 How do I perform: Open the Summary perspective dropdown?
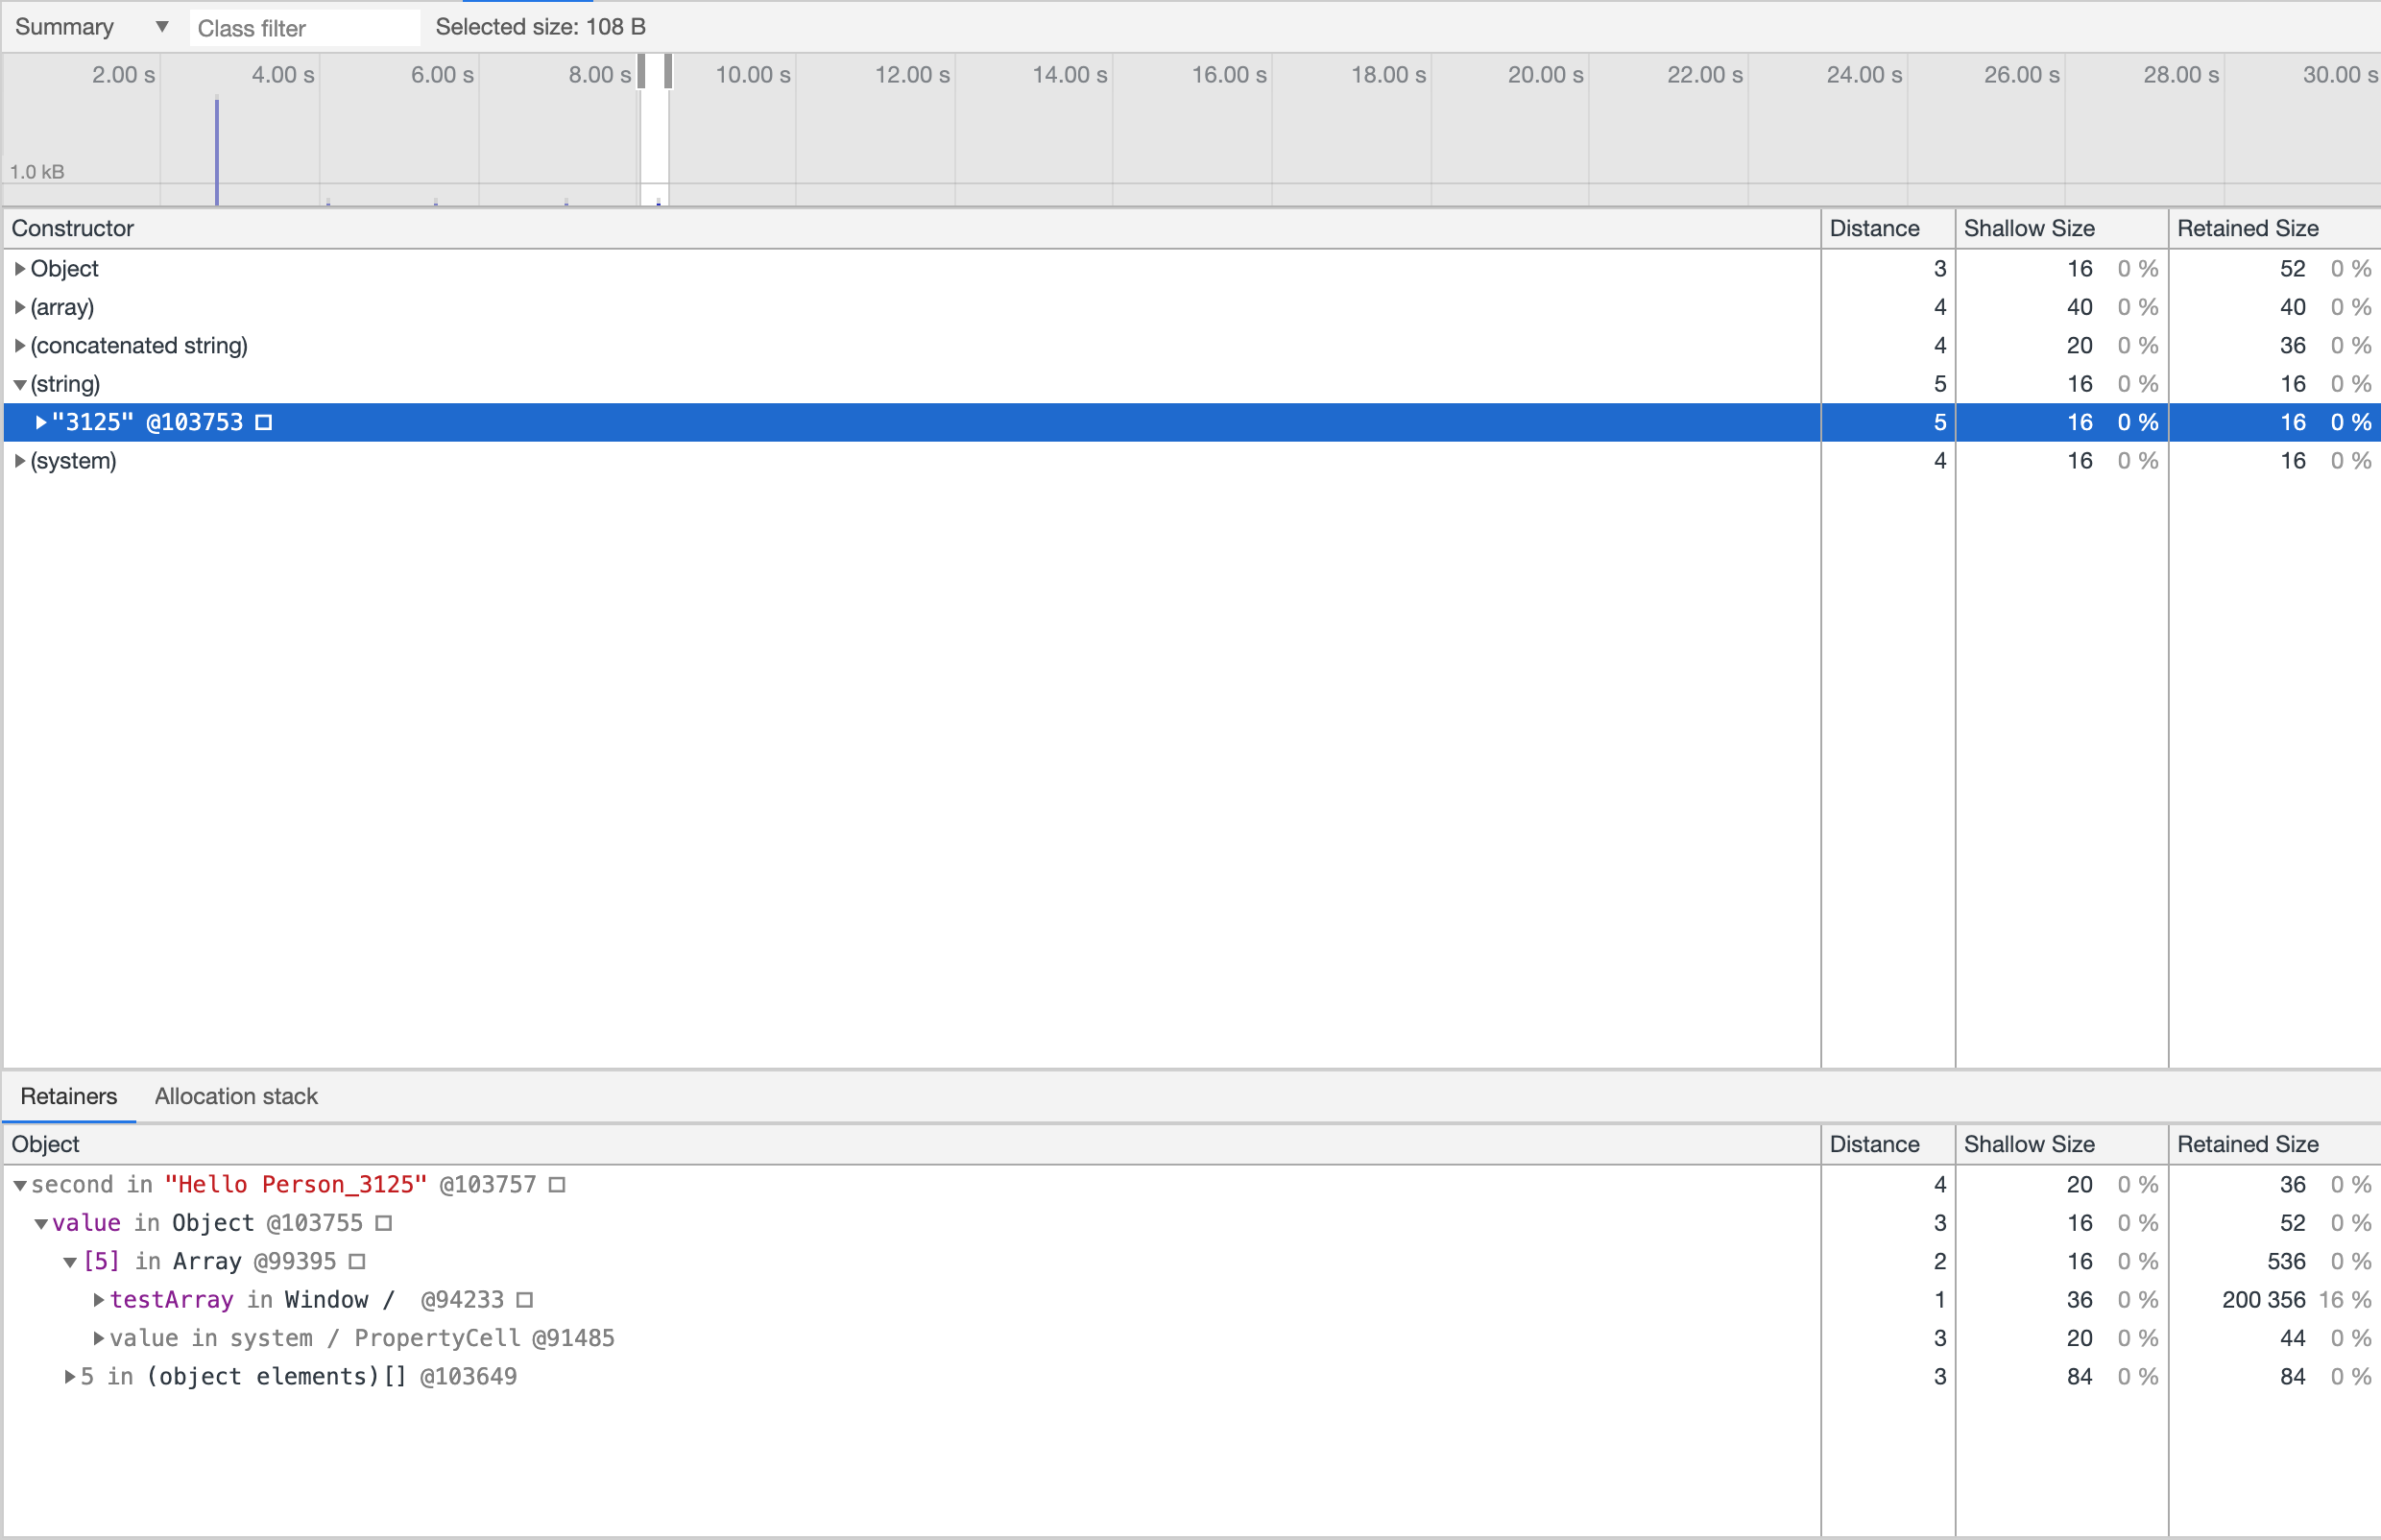coord(90,27)
